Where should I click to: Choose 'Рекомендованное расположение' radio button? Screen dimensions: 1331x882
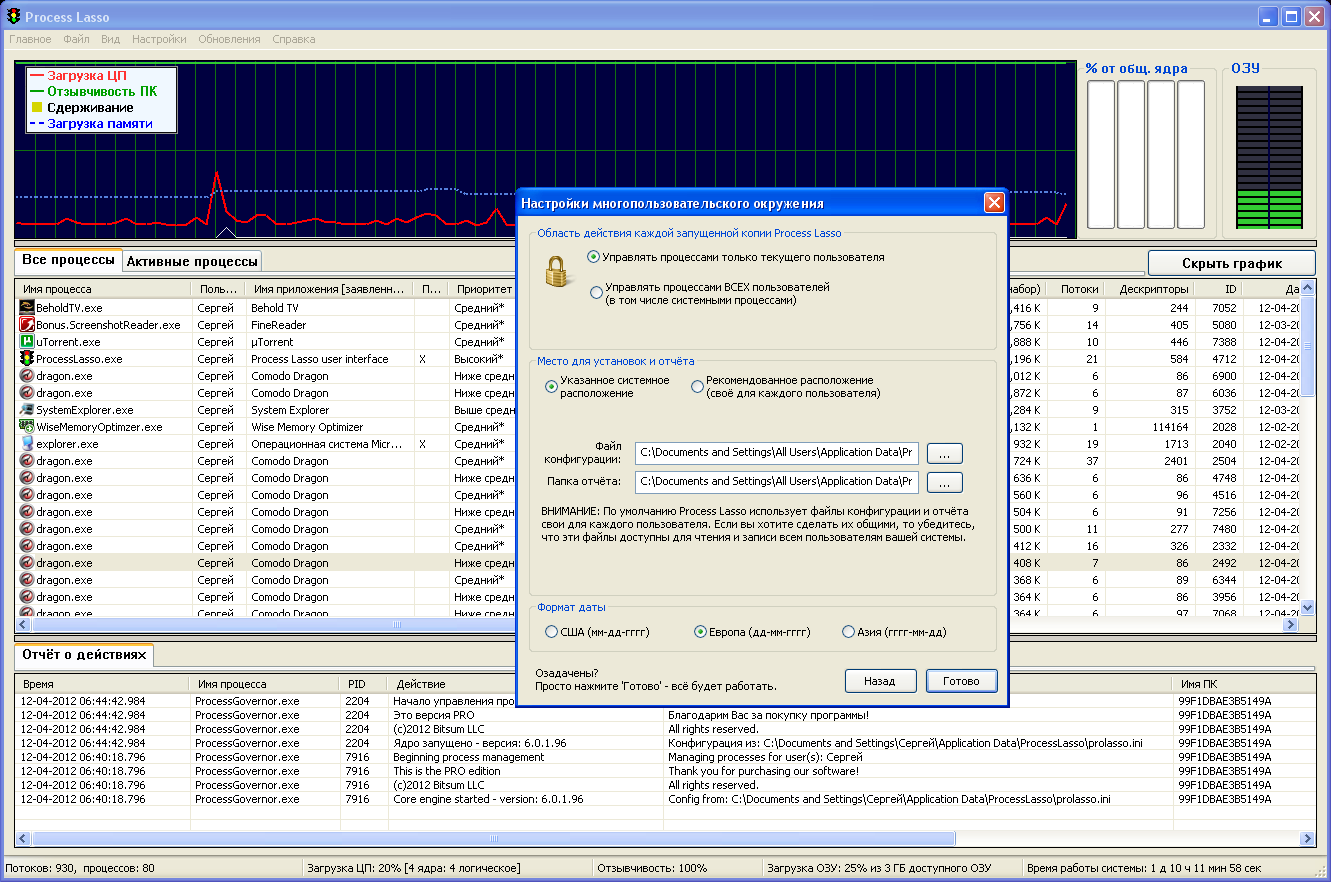click(698, 386)
